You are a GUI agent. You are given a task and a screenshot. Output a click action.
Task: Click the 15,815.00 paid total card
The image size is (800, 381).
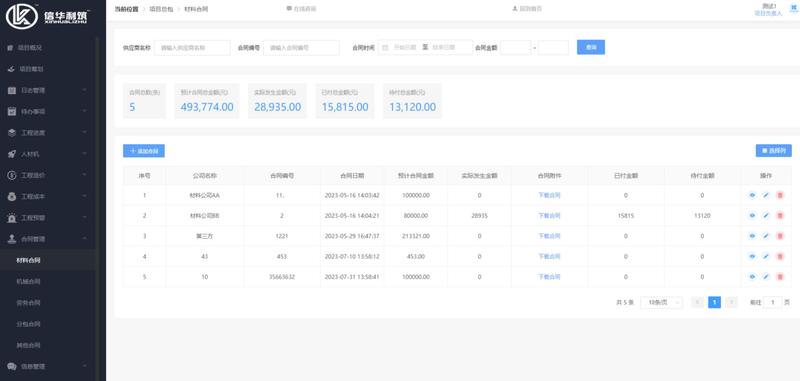click(x=345, y=101)
